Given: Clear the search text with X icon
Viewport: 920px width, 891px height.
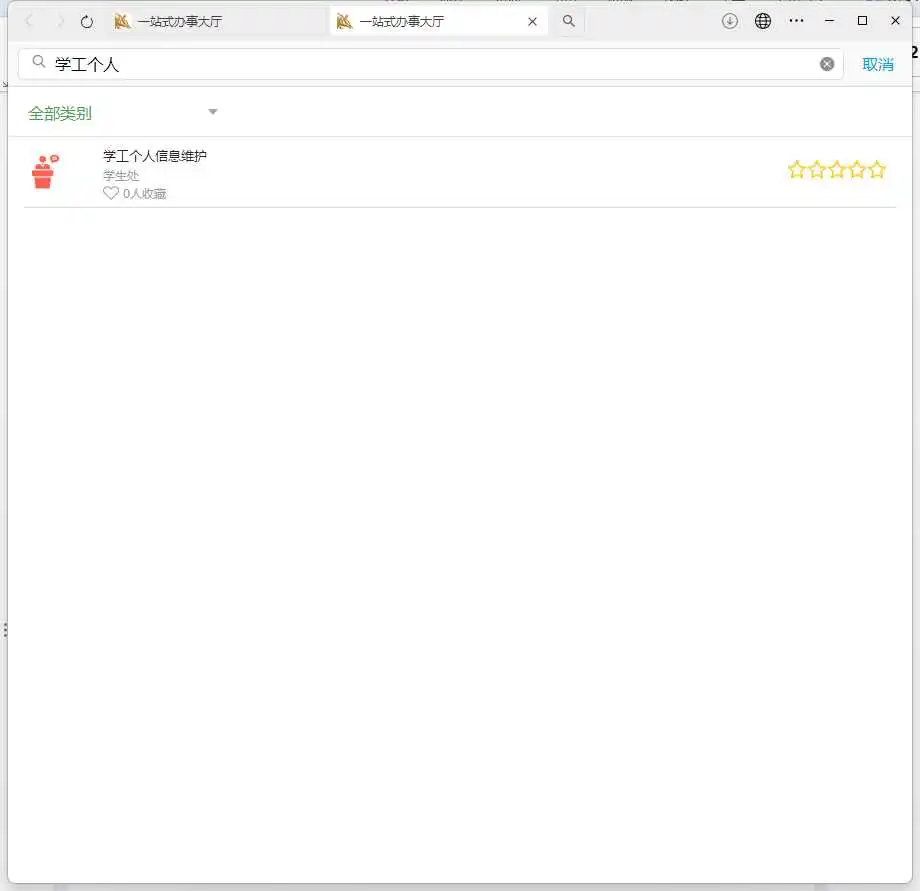Looking at the screenshot, I should pyautogui.click(x=827, y=64).
